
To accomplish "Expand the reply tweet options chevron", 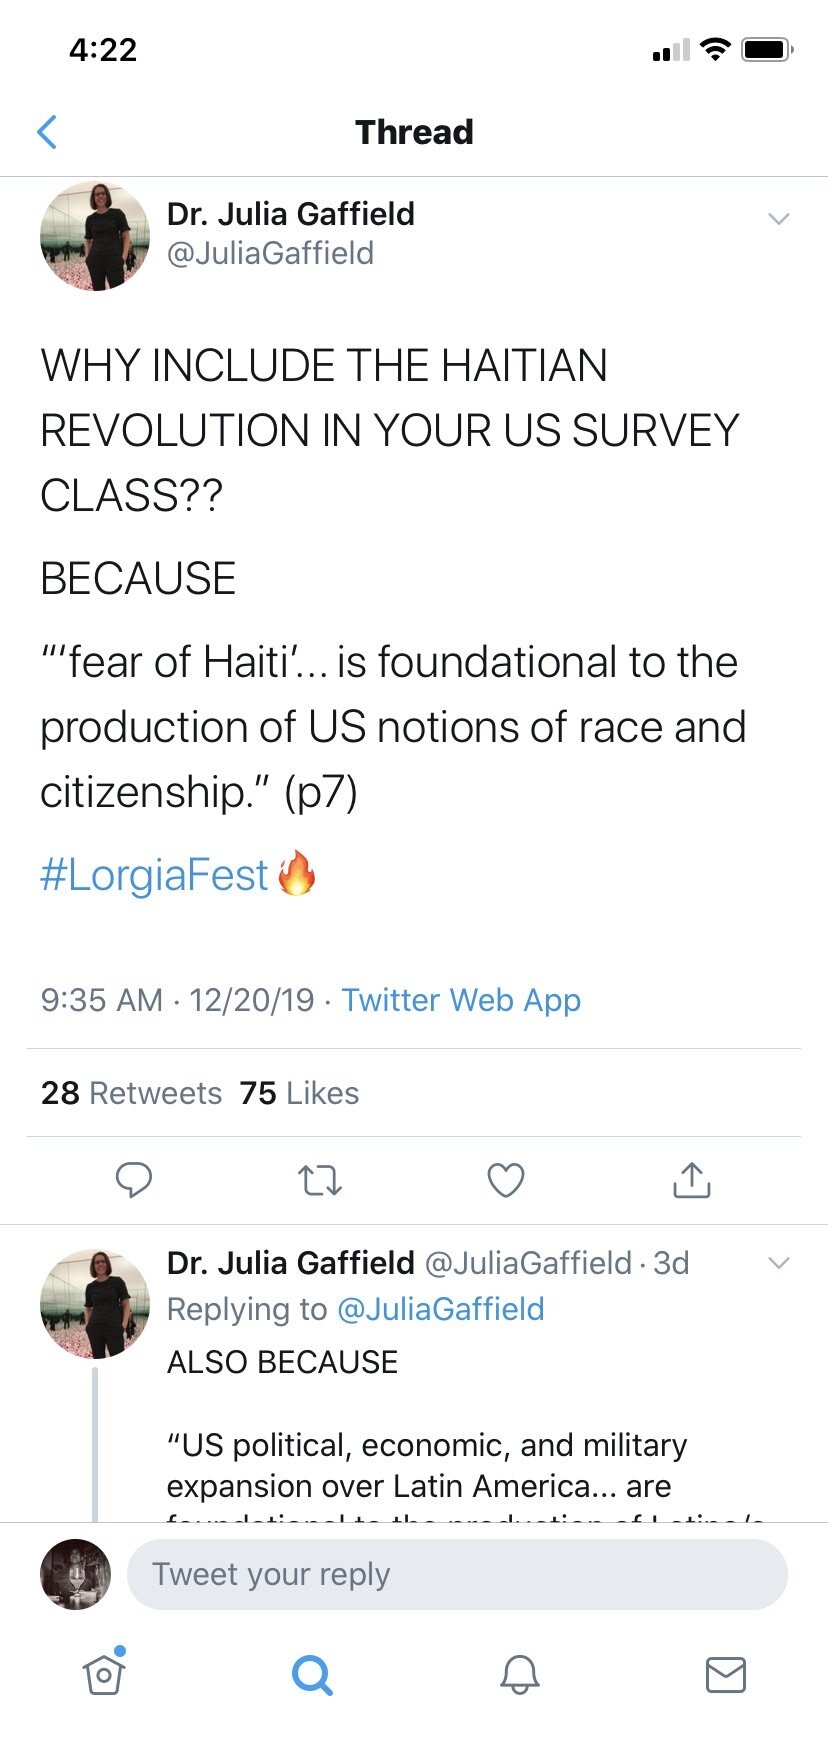I will coord(779,1263).
